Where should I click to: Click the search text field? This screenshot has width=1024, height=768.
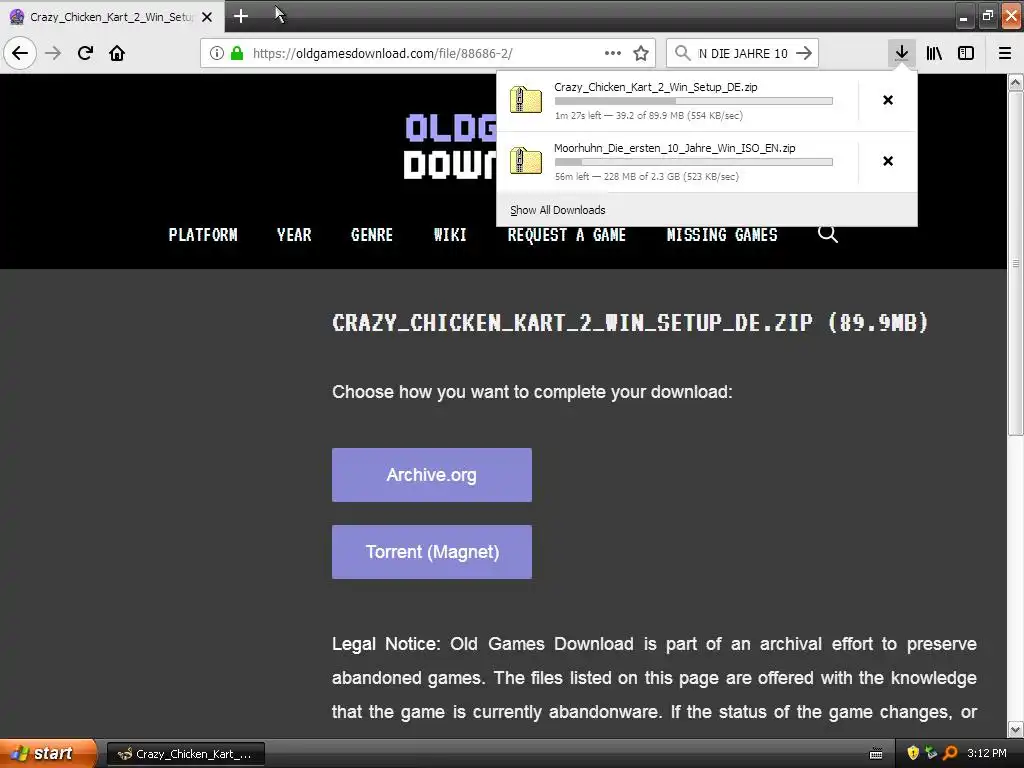tap(743, 53)
